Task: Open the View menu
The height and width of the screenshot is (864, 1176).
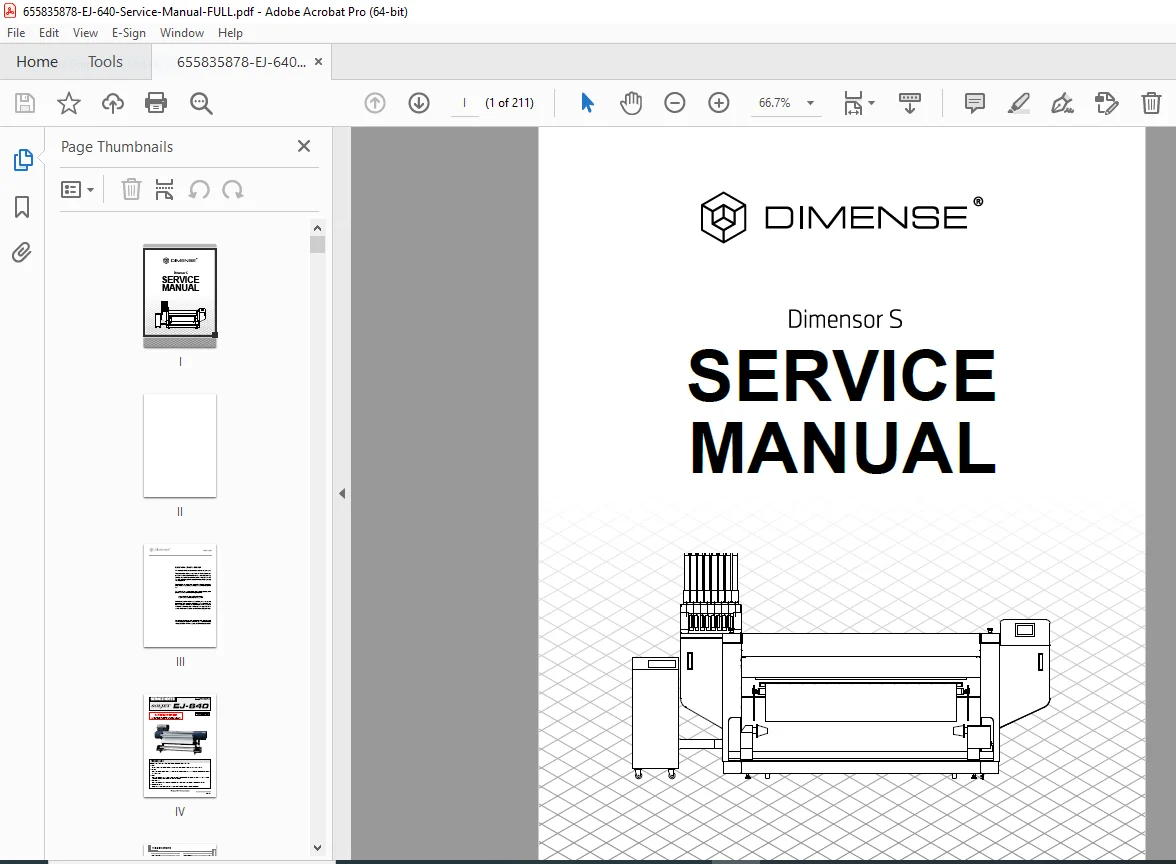Action: [86, 33]
